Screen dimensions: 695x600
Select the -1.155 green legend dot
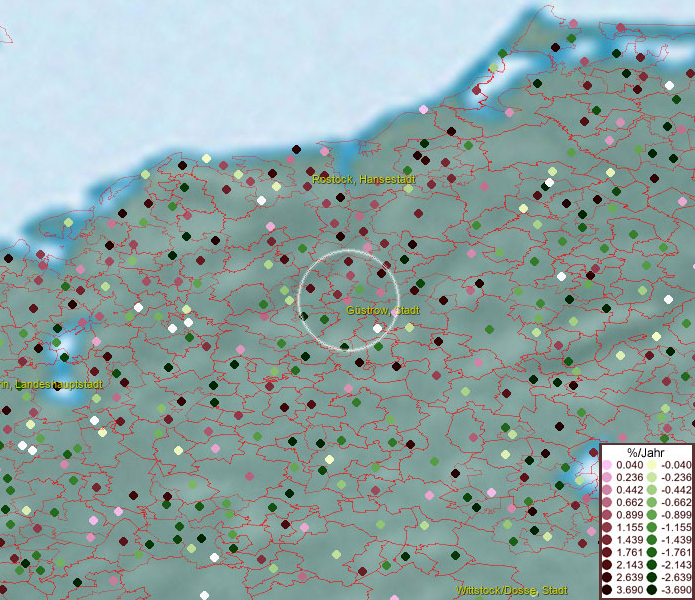click(x=651, y=528)
